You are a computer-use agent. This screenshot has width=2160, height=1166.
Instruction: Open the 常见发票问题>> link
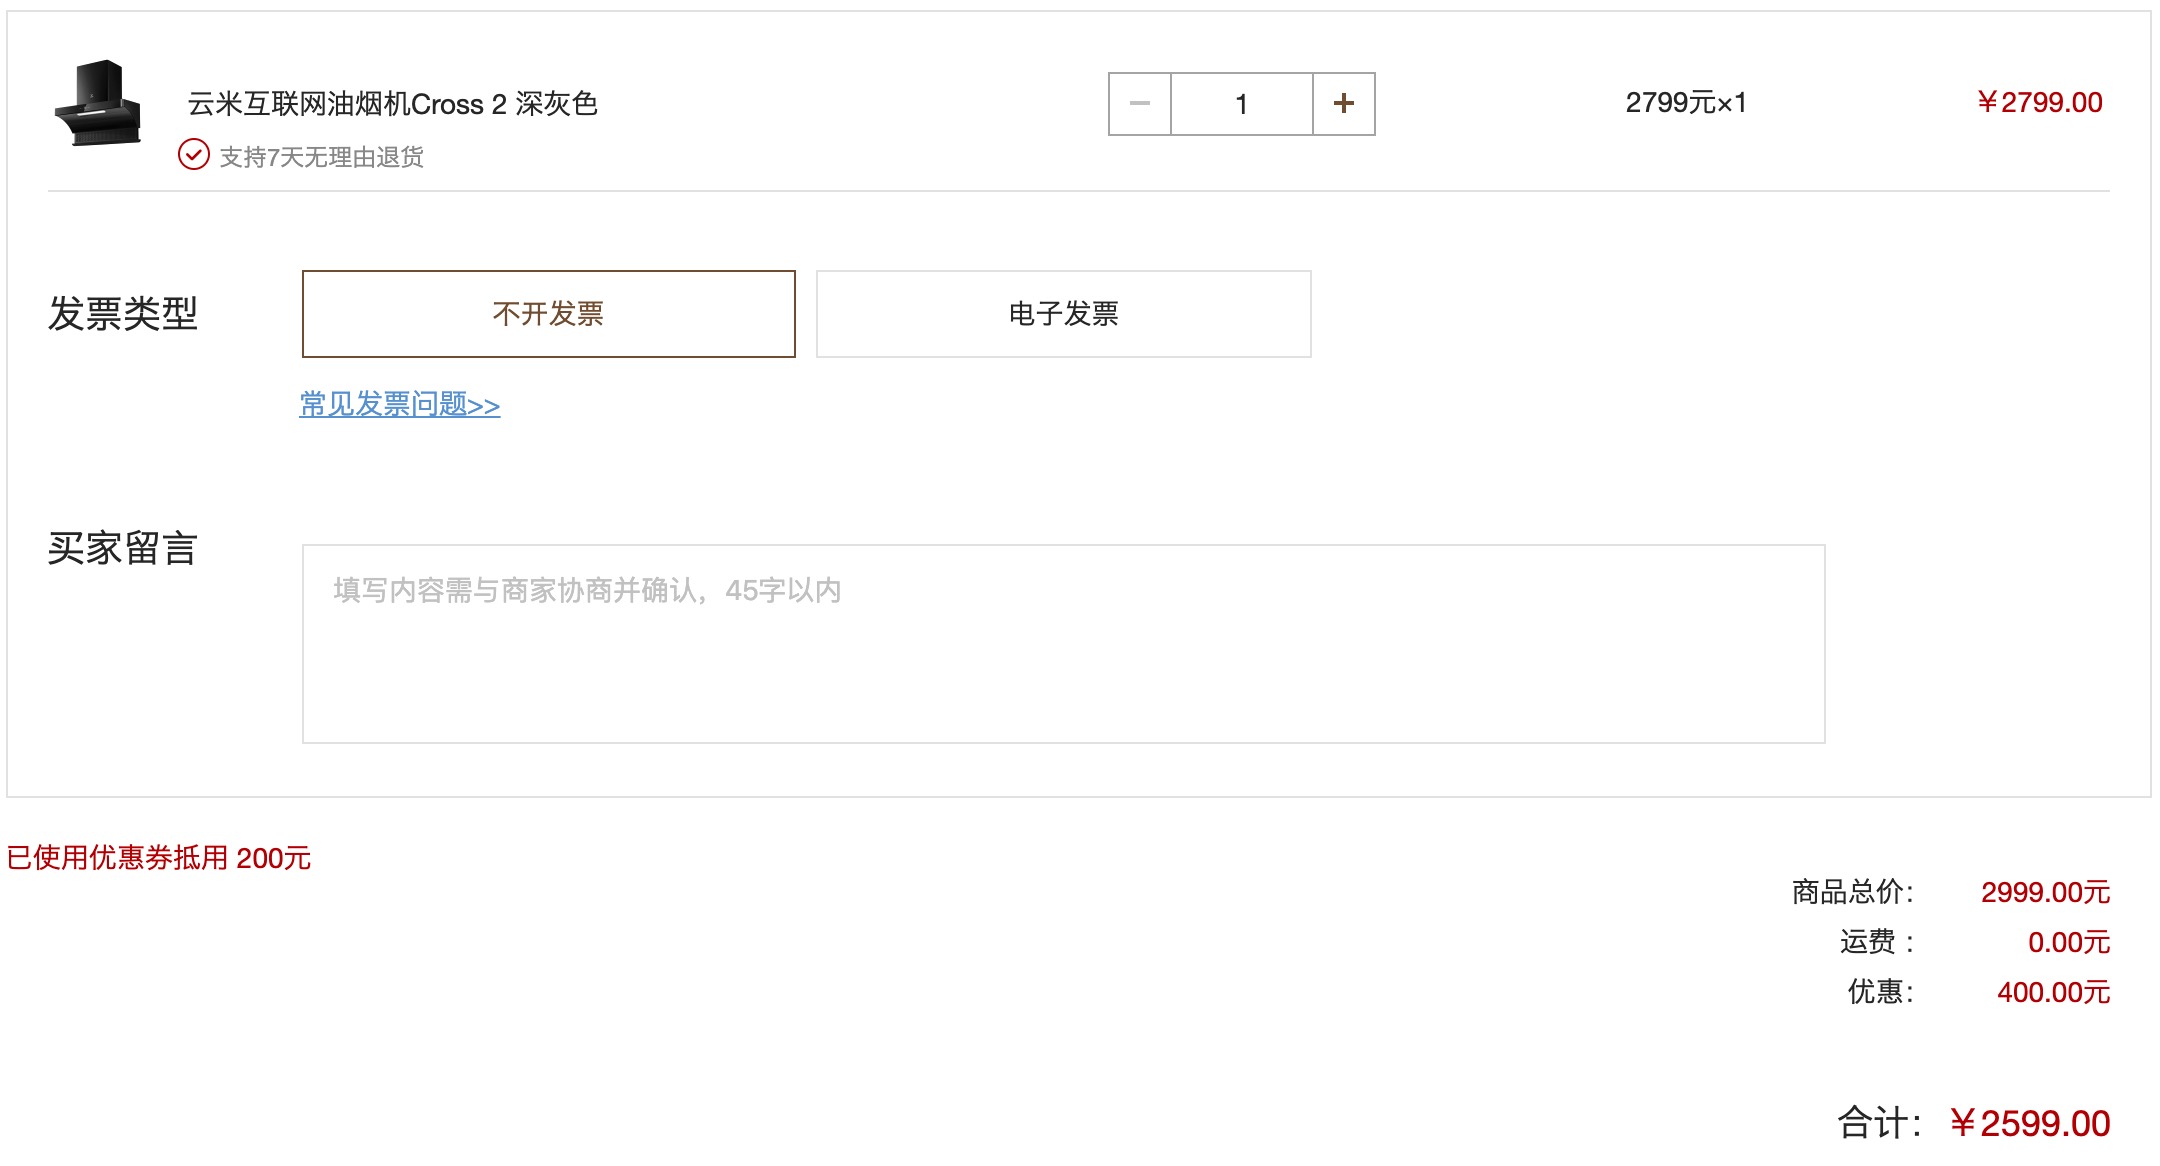click(400, 404)
